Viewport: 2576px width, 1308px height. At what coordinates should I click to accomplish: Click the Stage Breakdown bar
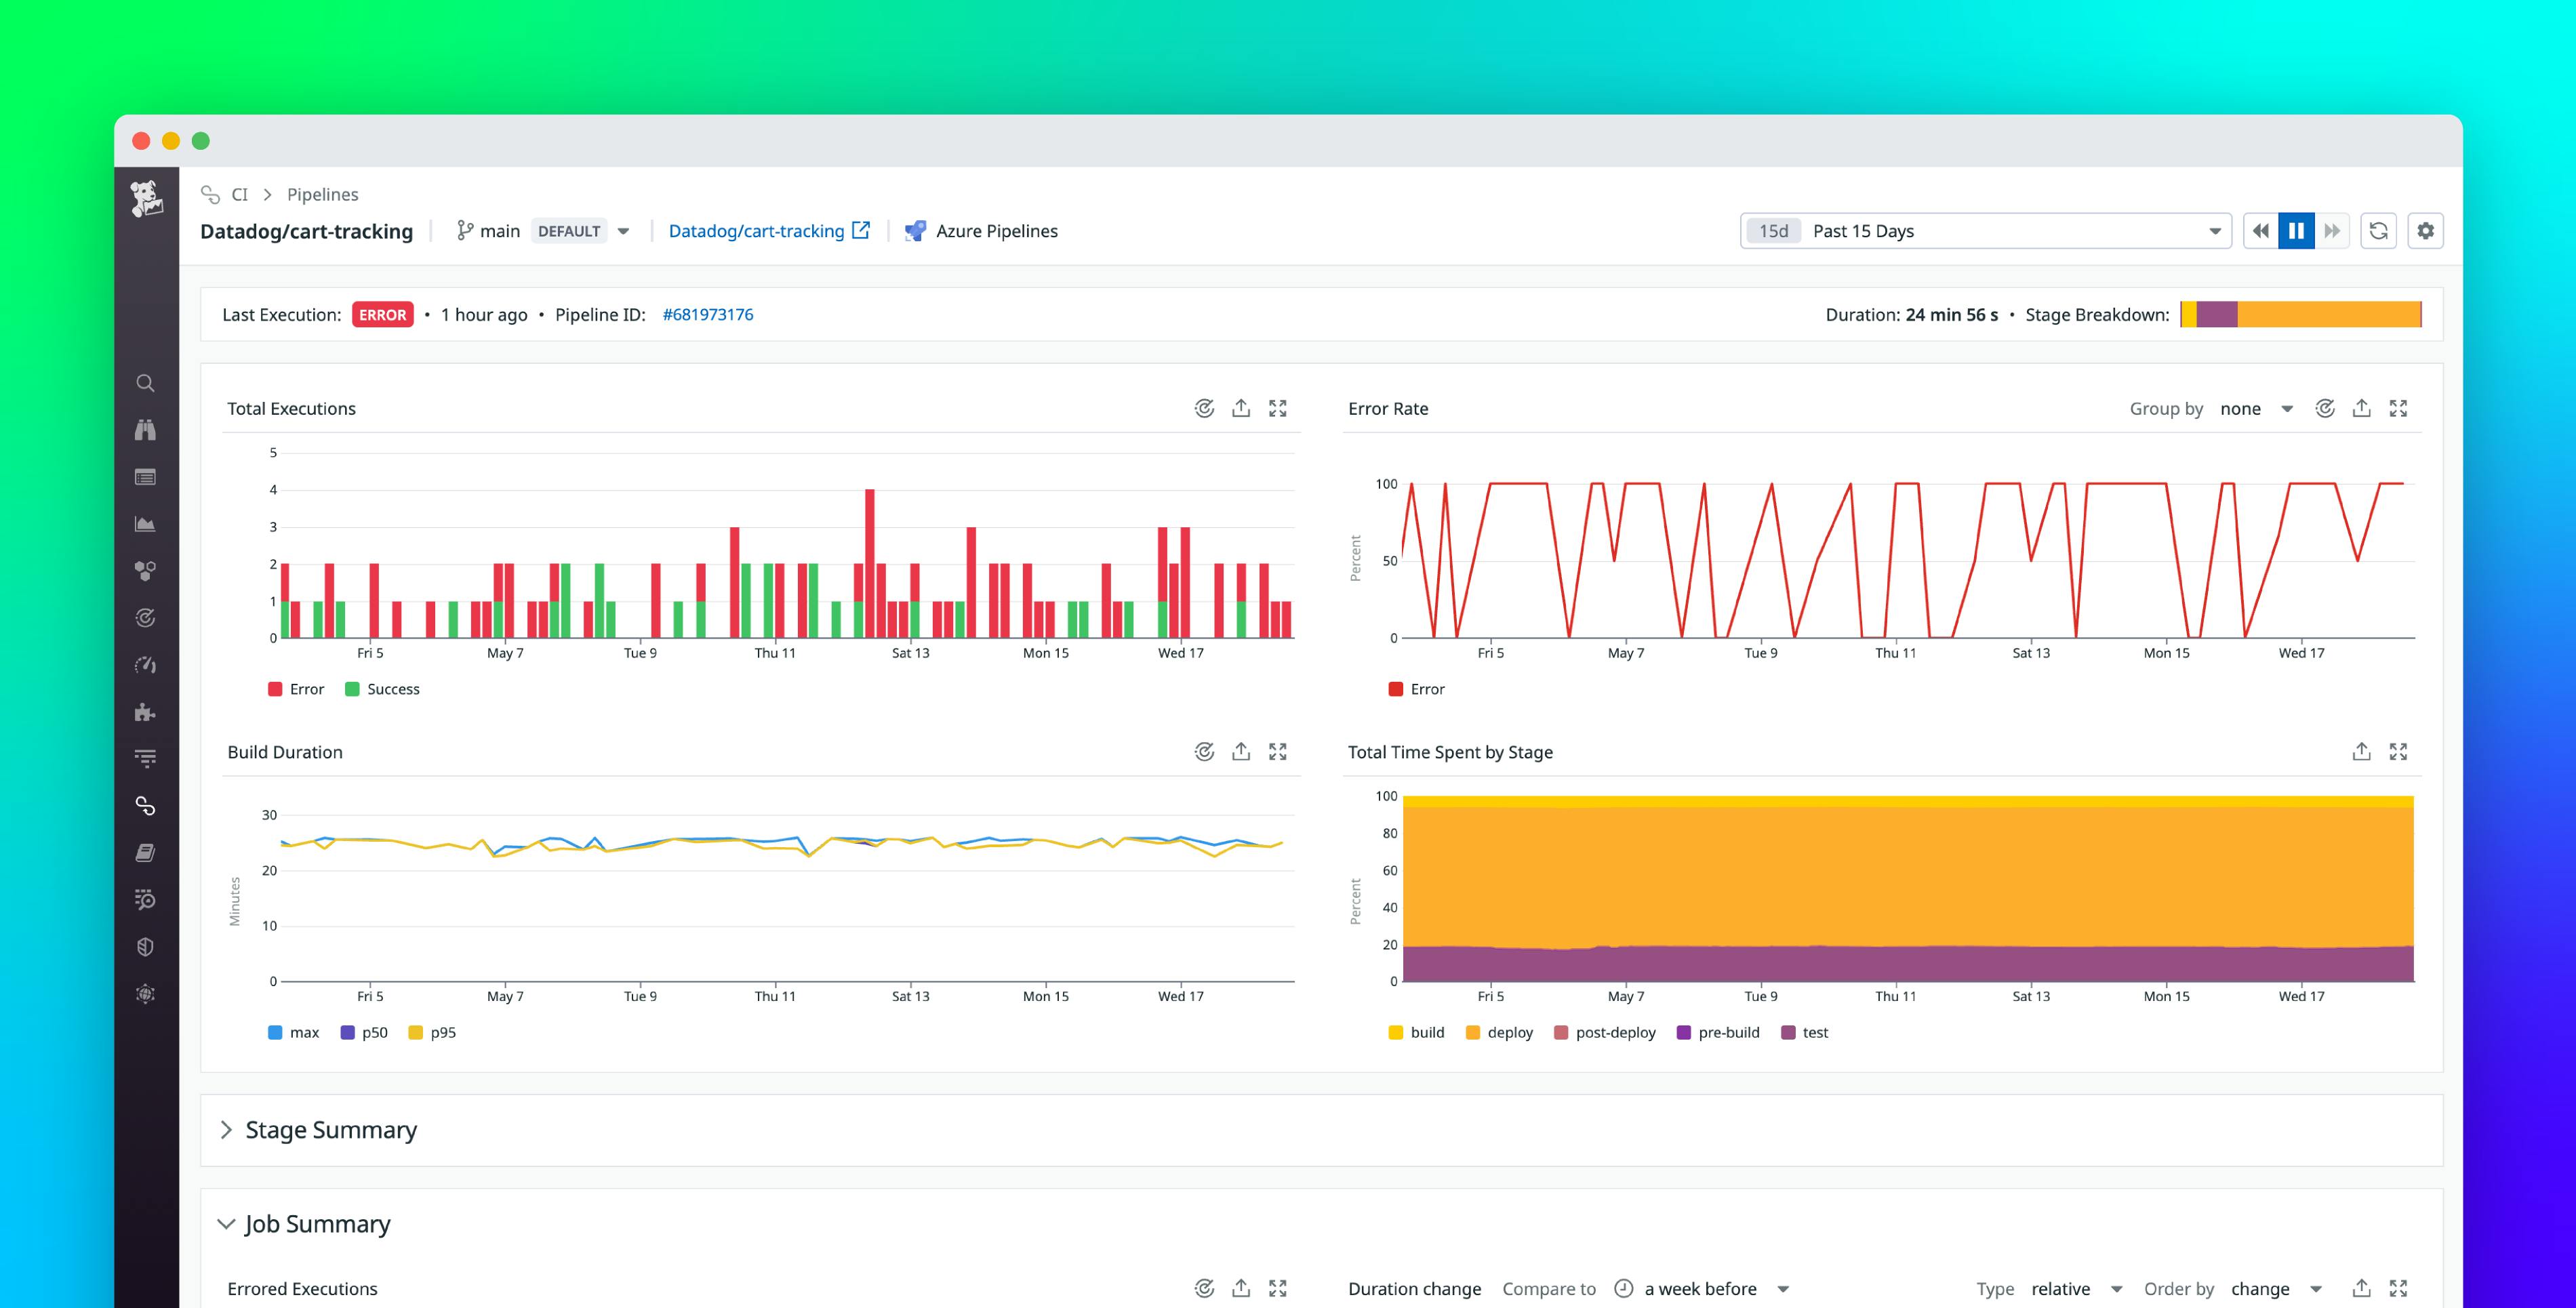pos(2300,314)
